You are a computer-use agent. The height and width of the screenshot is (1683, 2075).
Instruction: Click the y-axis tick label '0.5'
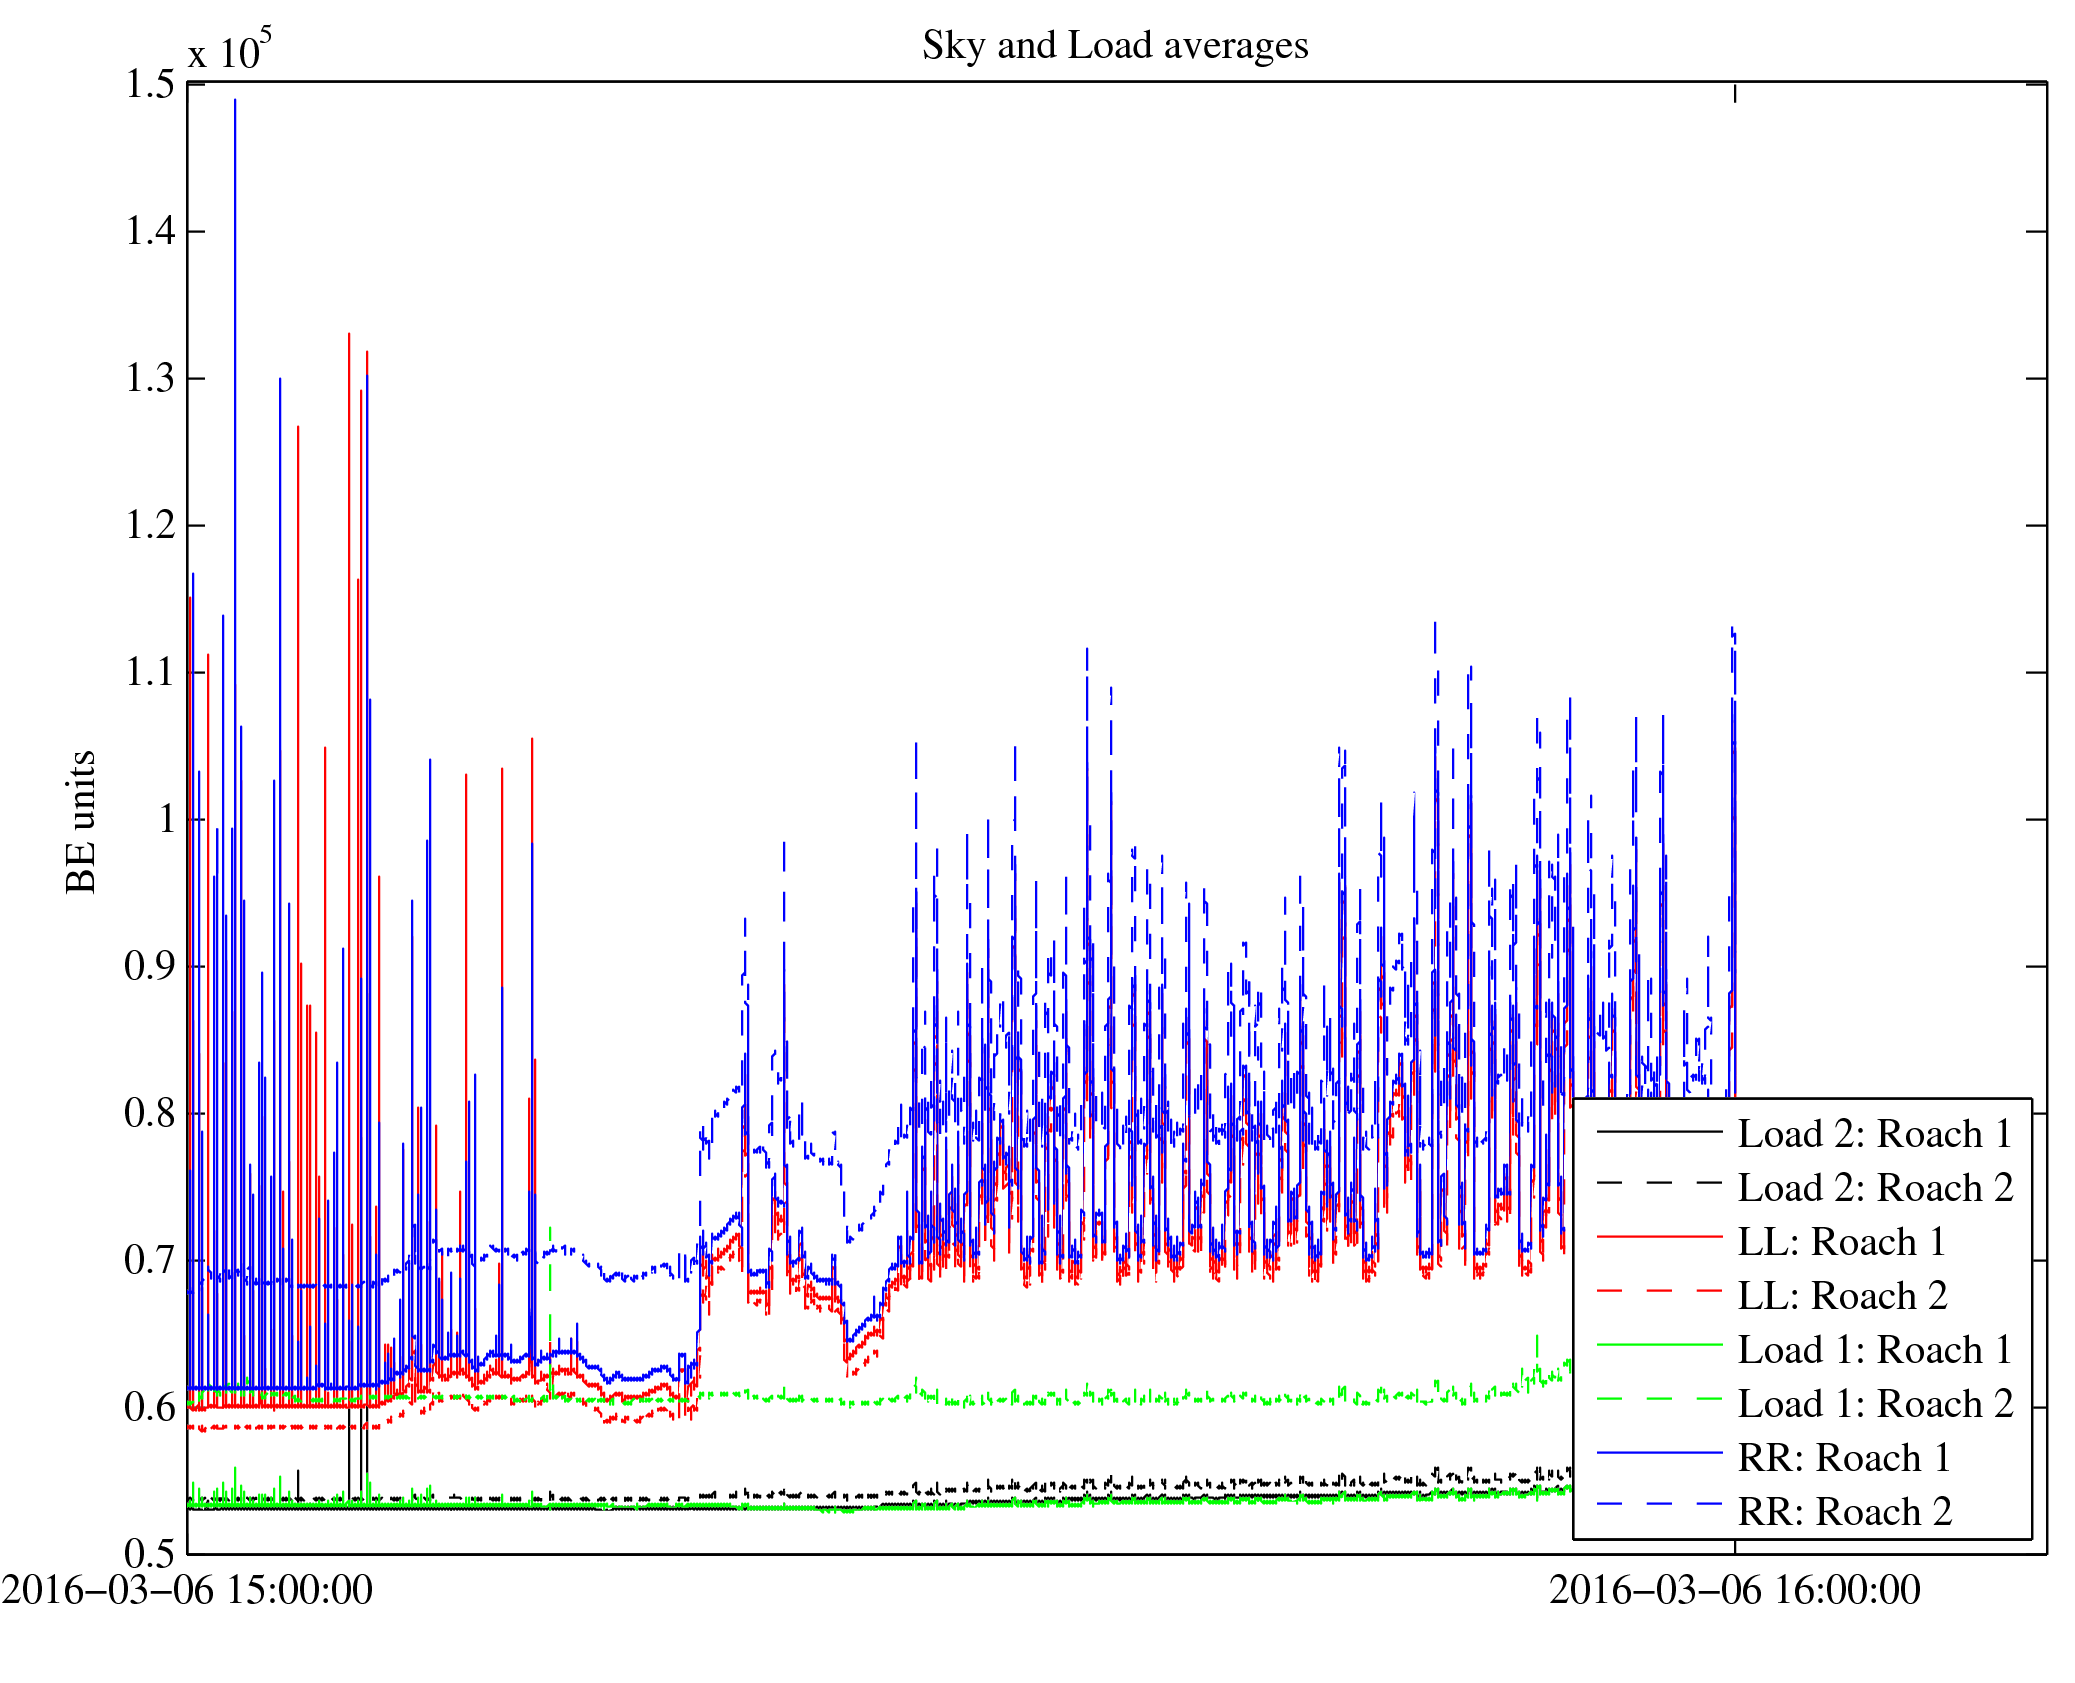tap(149, 1553)
